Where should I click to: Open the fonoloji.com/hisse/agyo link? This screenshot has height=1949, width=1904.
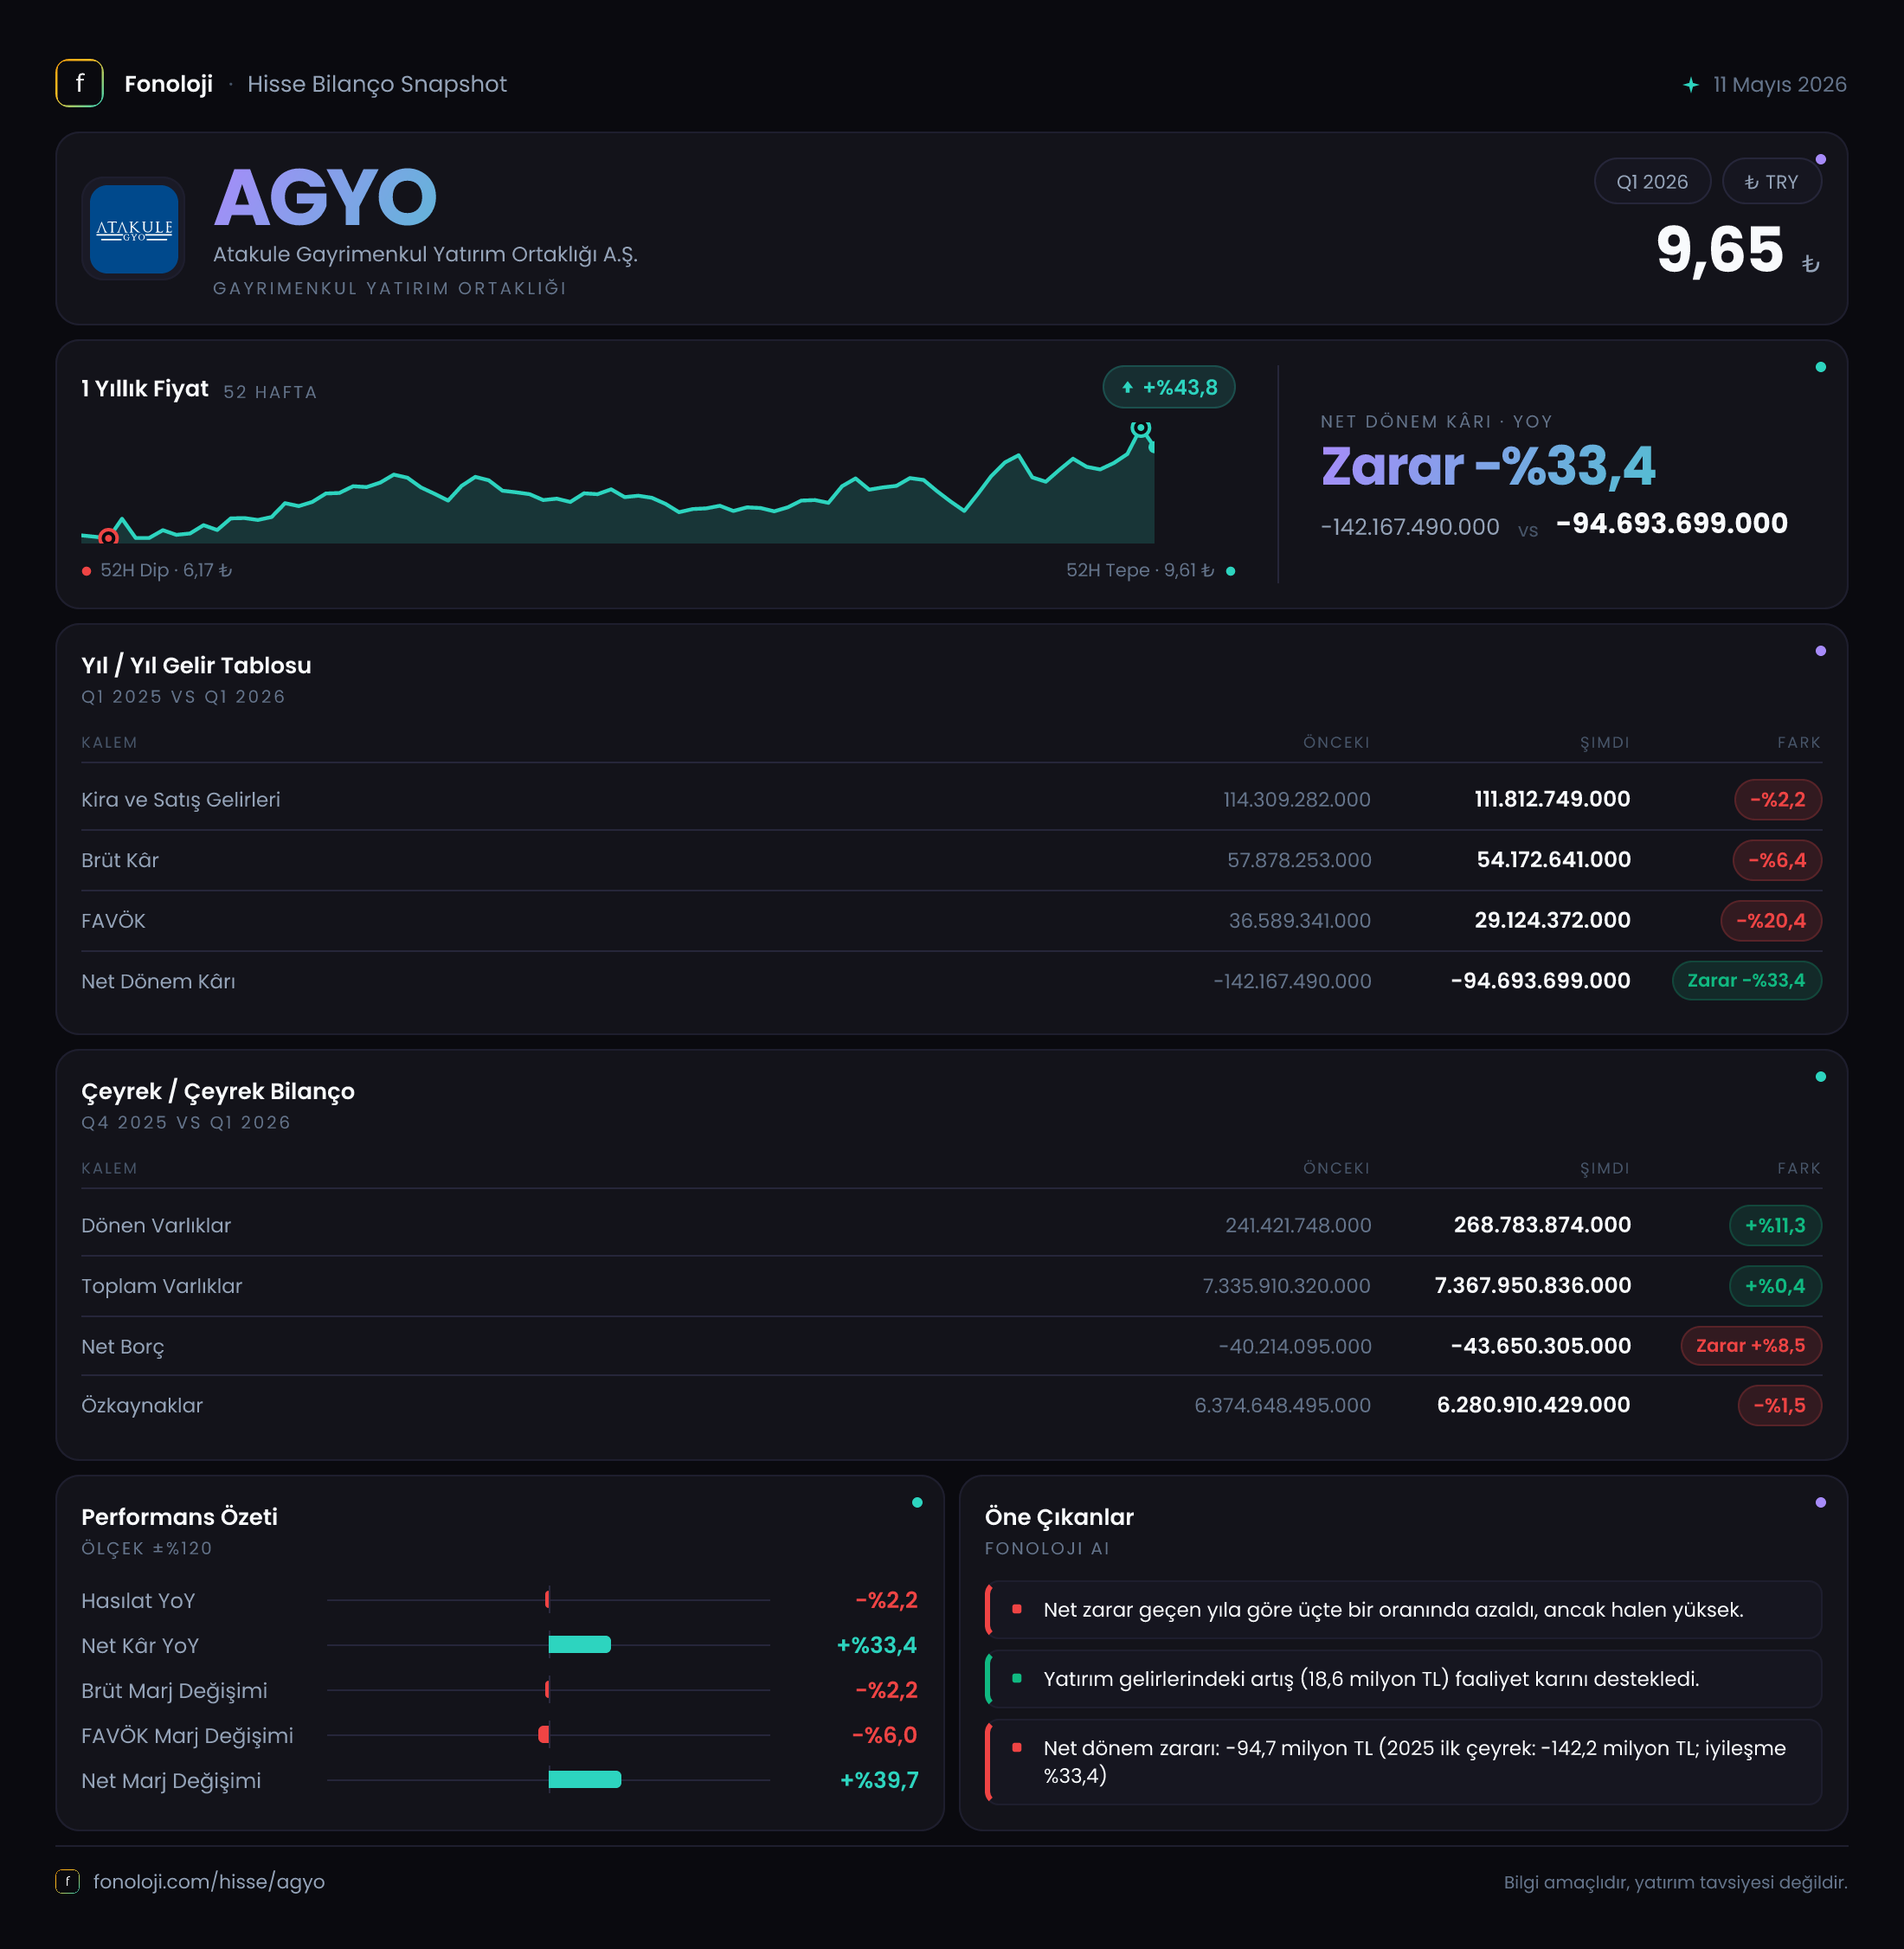[x=209, y=1881]
